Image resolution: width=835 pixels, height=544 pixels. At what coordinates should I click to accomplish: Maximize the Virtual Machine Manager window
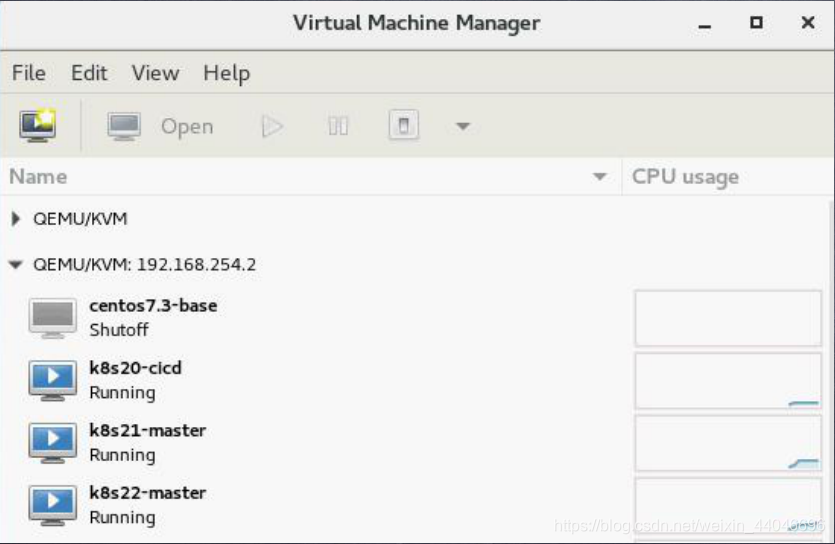756,22
